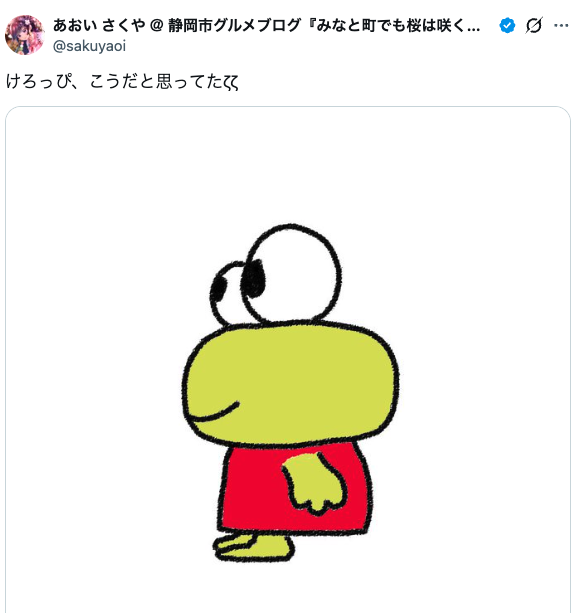Open the Grok explain-post icon

tap(534, 25)
